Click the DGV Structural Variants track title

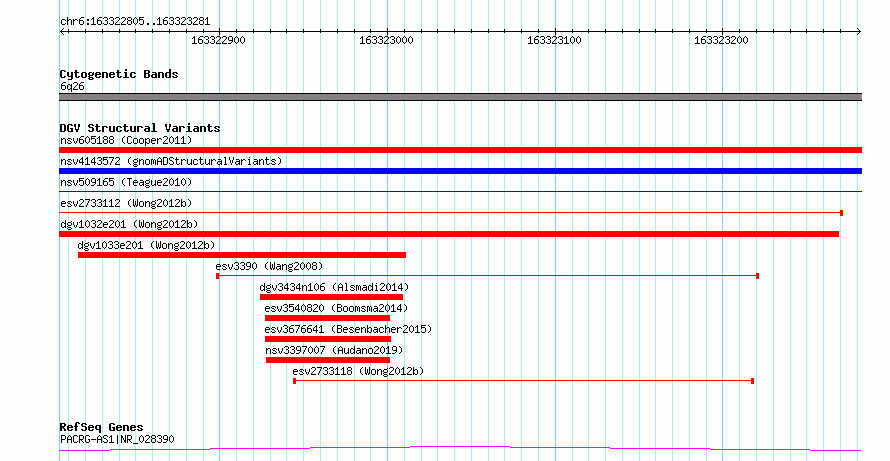(x=140, y=128)
